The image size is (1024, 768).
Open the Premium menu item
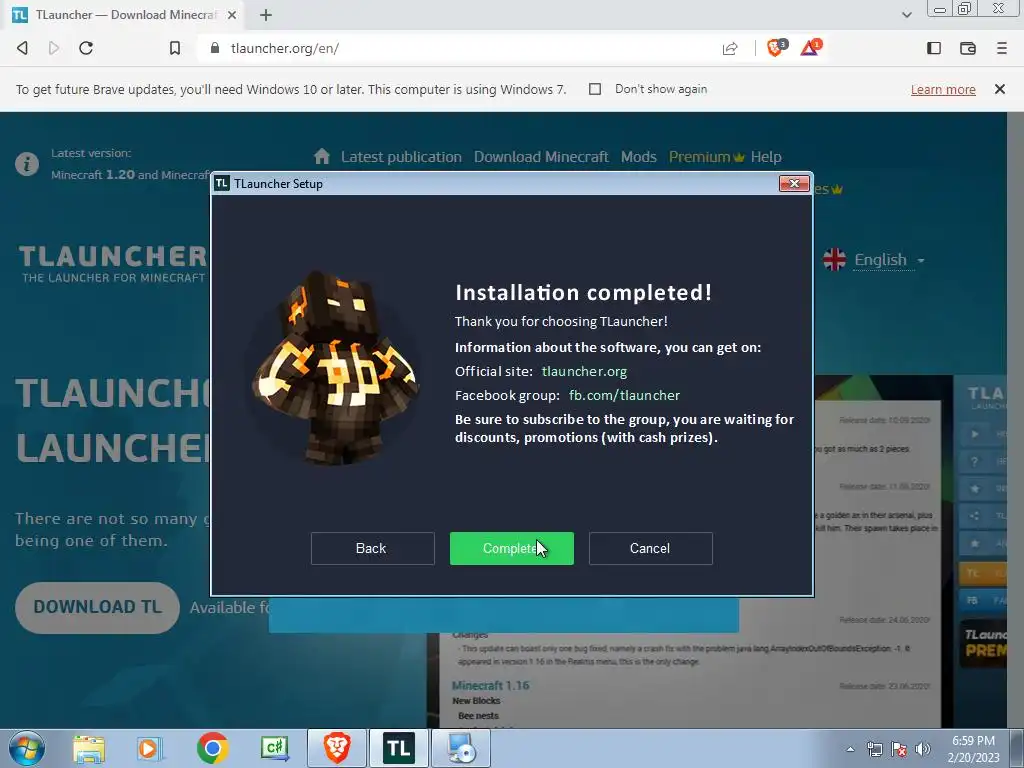(706, 157)
